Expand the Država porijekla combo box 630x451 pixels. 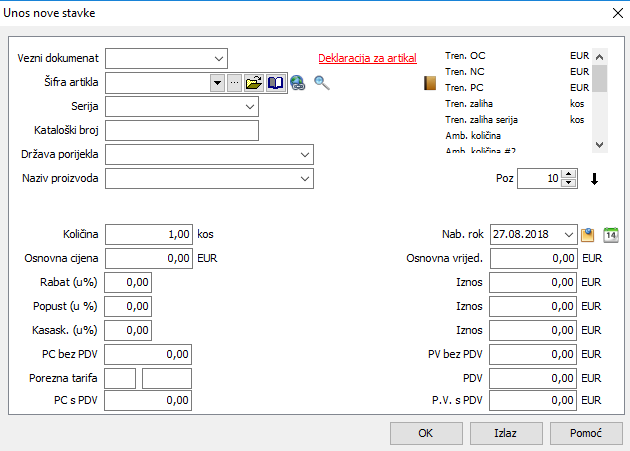pos(304,155)
